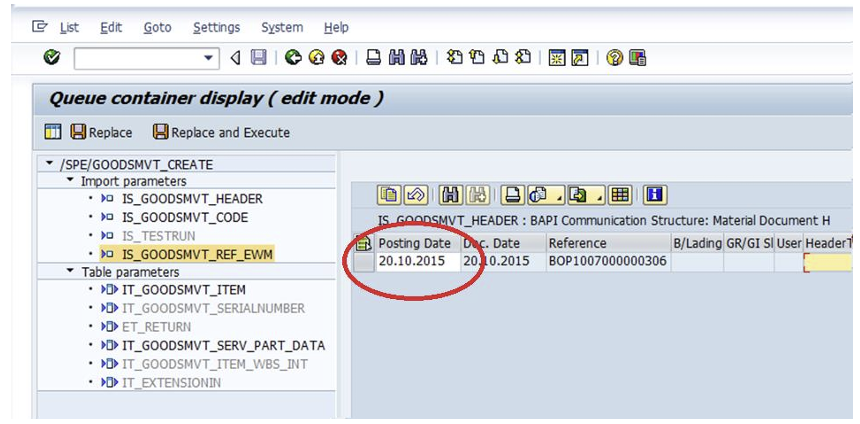The width and height of the screenshot is (860, 424).
Task: Collapse the /SPE/GOODSMVT_CREATE tree node
Action: click(50, 163)
